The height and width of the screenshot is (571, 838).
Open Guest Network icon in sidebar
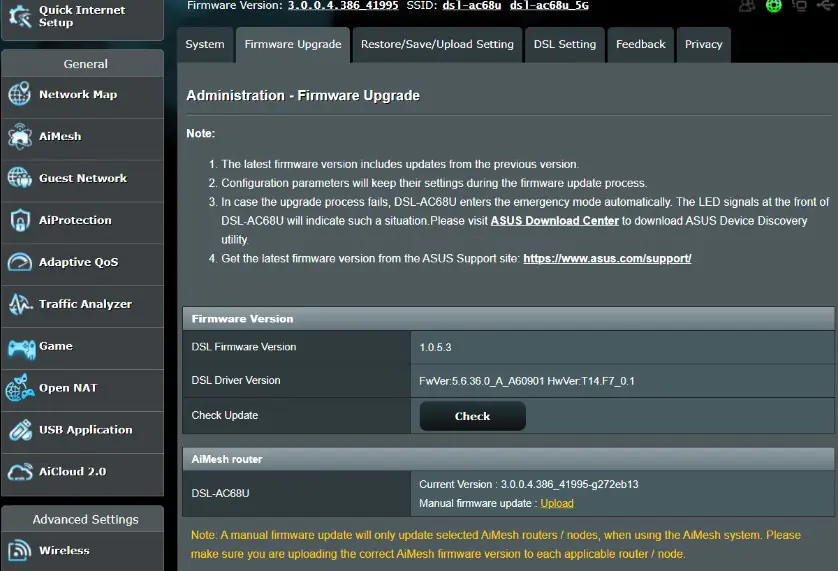click(20, 178)
